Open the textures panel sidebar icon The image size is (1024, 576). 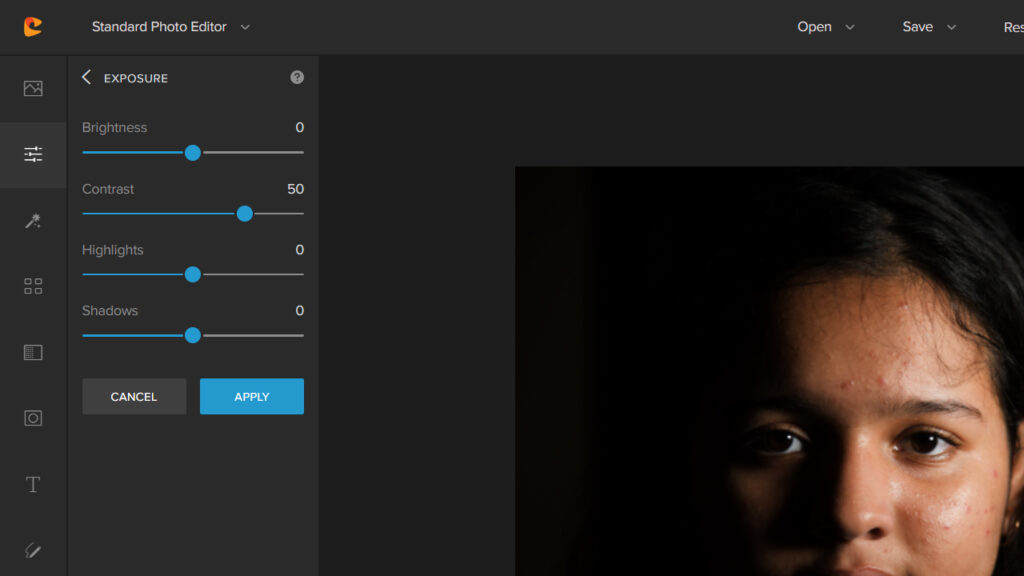33,353
